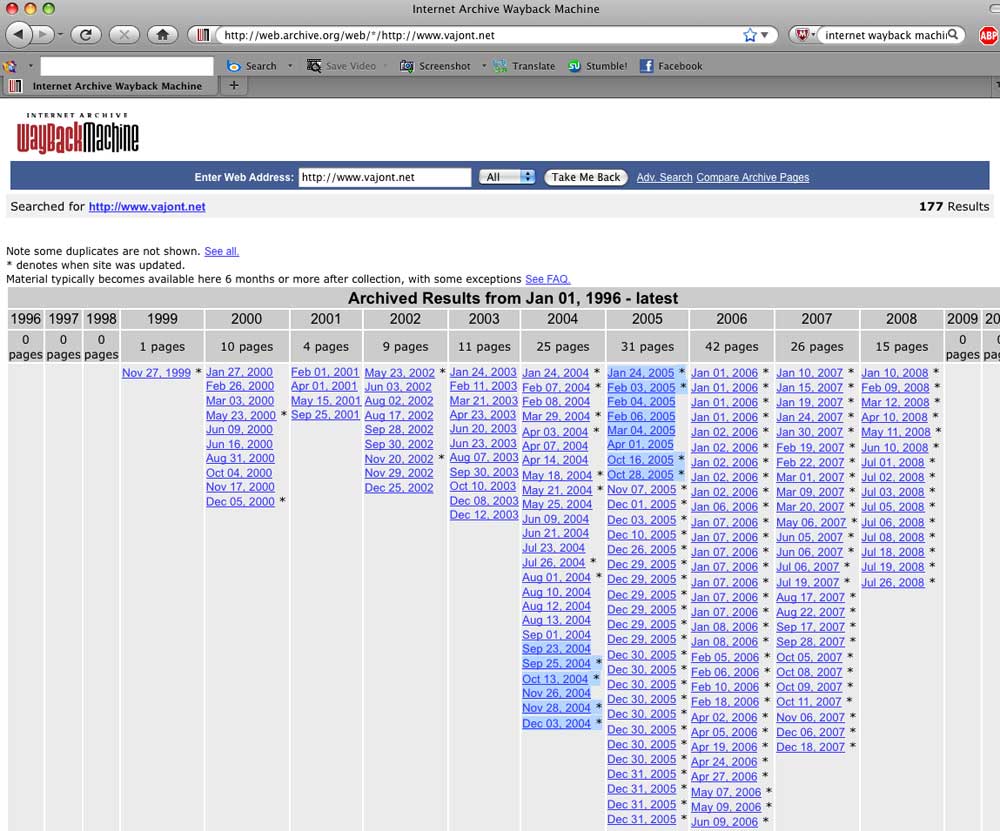Expand the dropdown arrow next to Screenshot

[484, 66]
